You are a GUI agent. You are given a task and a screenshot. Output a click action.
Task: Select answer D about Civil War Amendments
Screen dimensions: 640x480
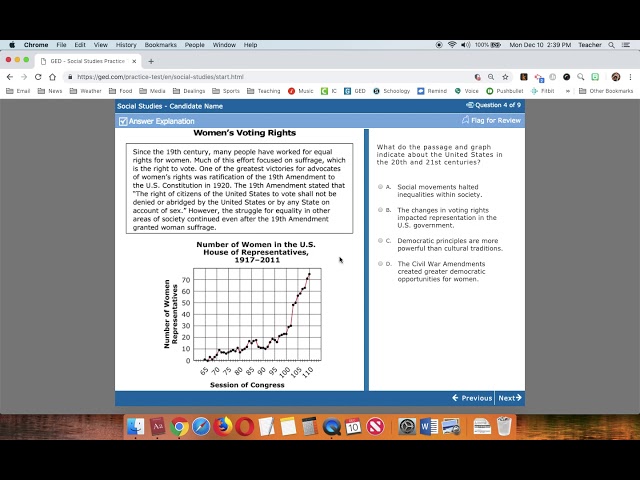tap(380, 264)
